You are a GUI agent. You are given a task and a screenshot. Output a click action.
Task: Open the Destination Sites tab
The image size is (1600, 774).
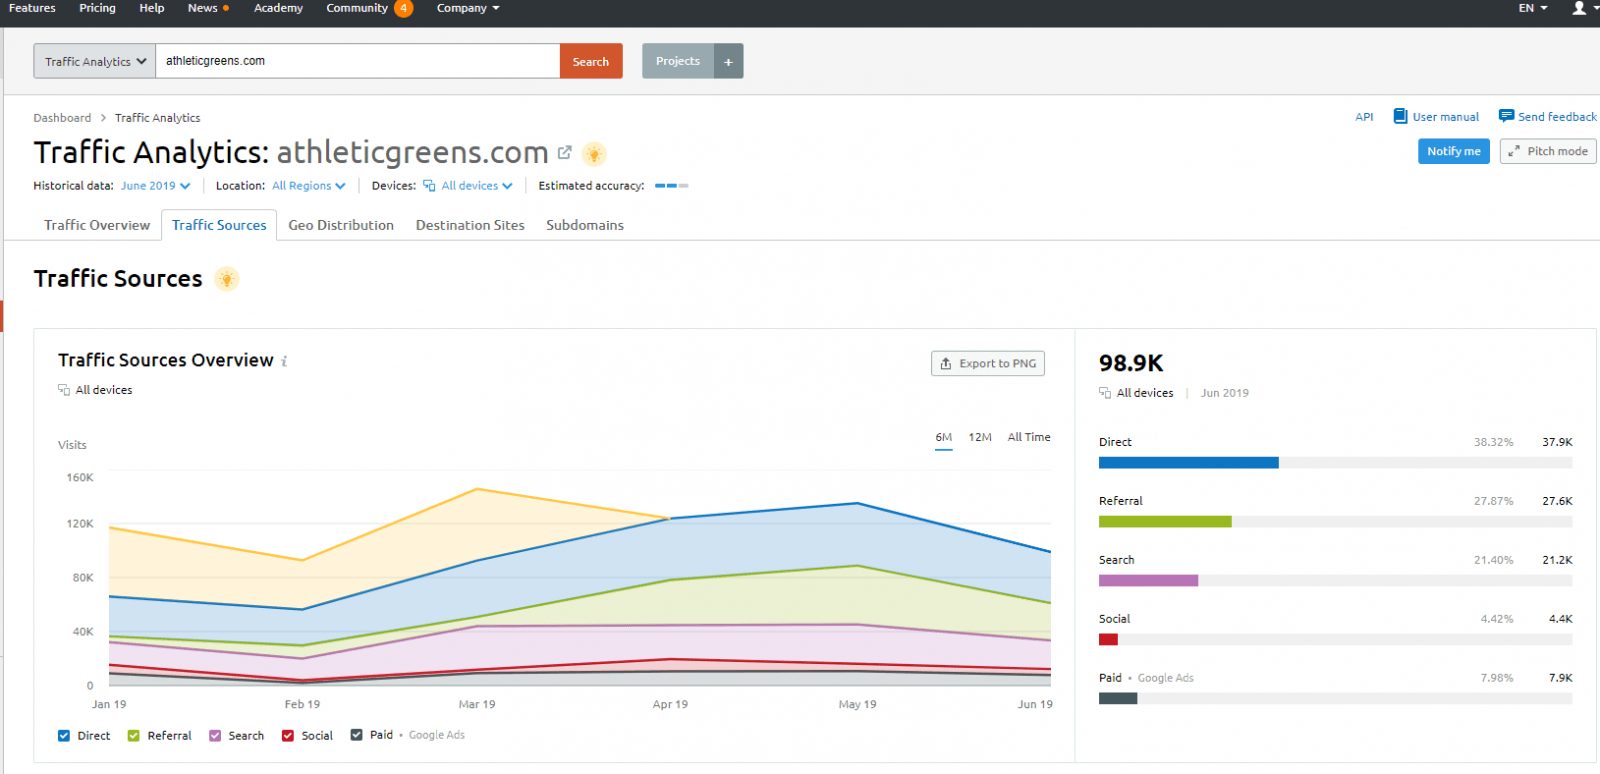pyautogui.click(x=470, y=225)
